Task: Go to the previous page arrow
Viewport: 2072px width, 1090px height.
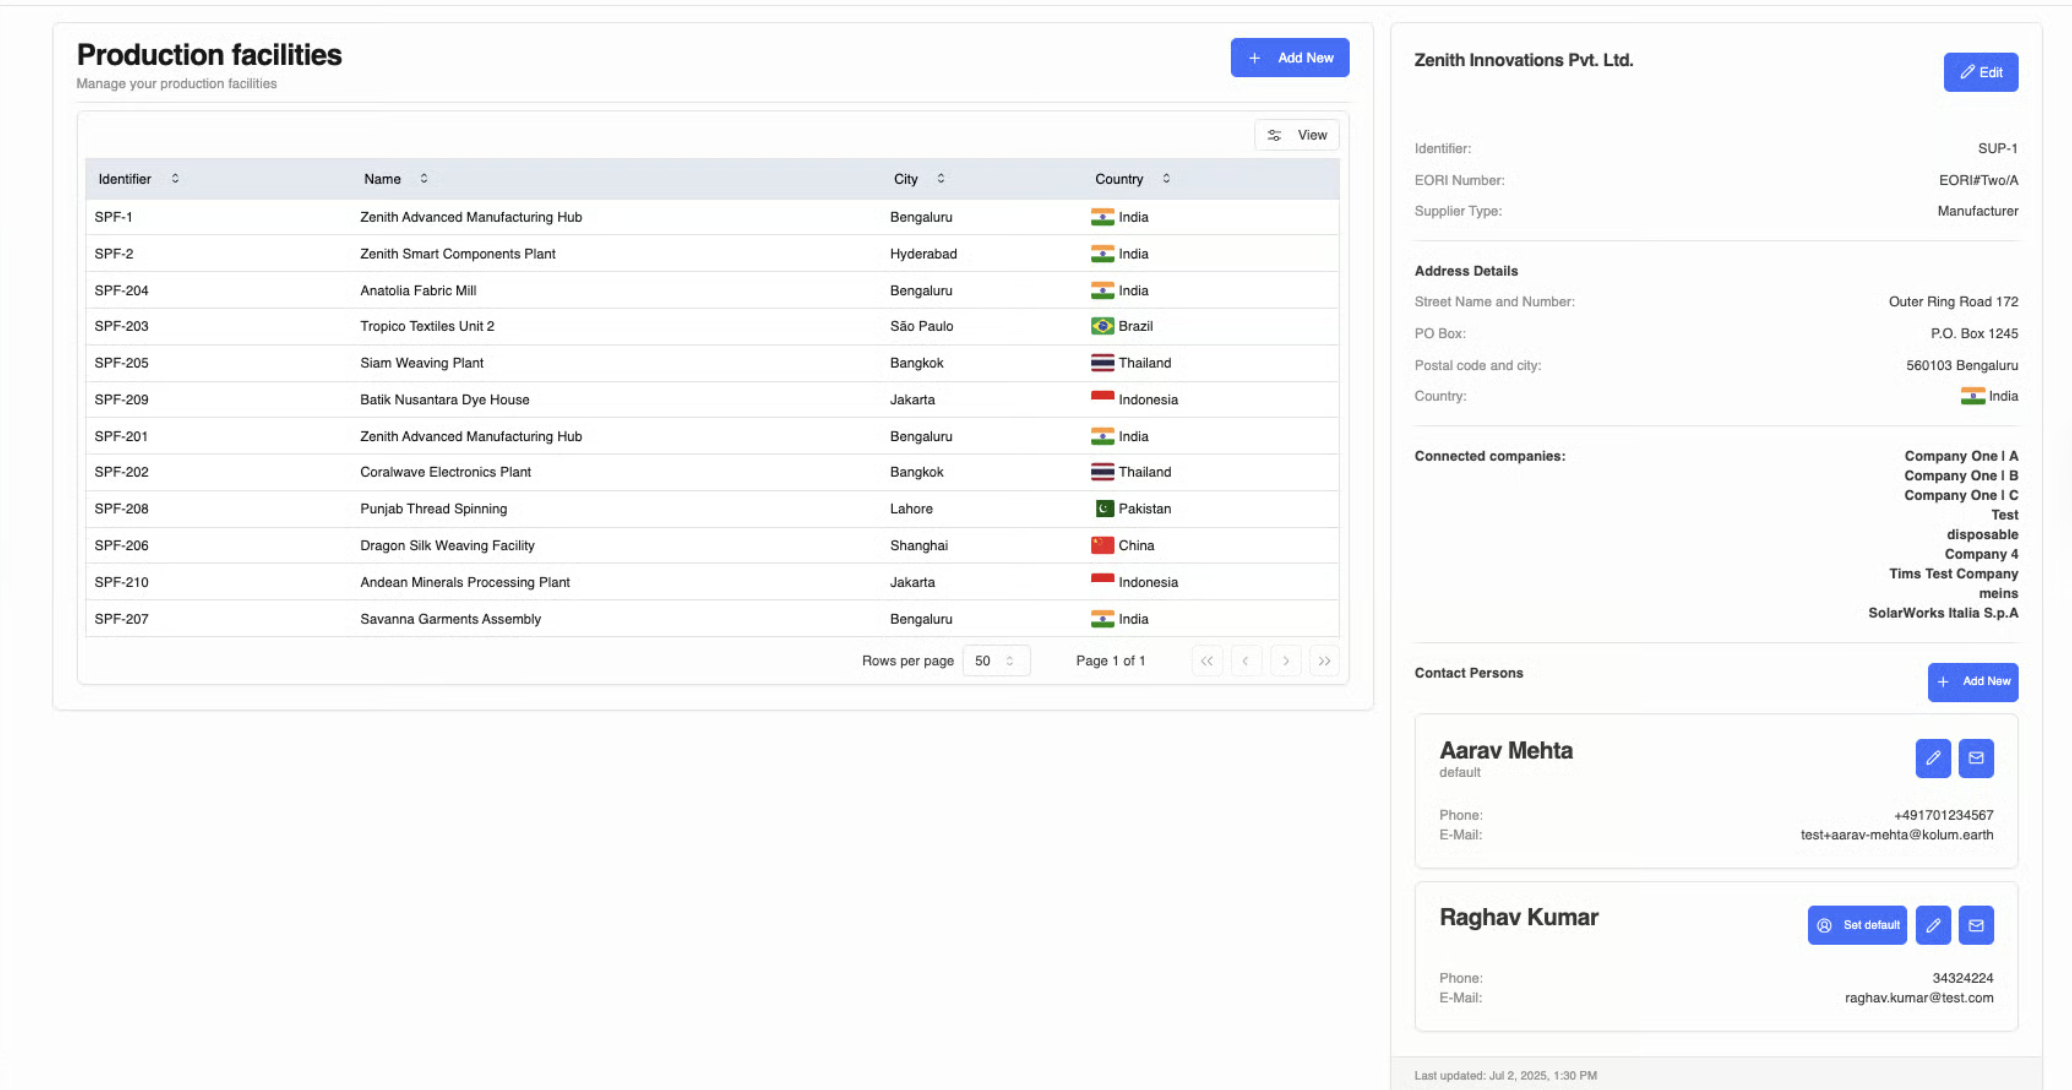Action: [x=1246, y=661]
